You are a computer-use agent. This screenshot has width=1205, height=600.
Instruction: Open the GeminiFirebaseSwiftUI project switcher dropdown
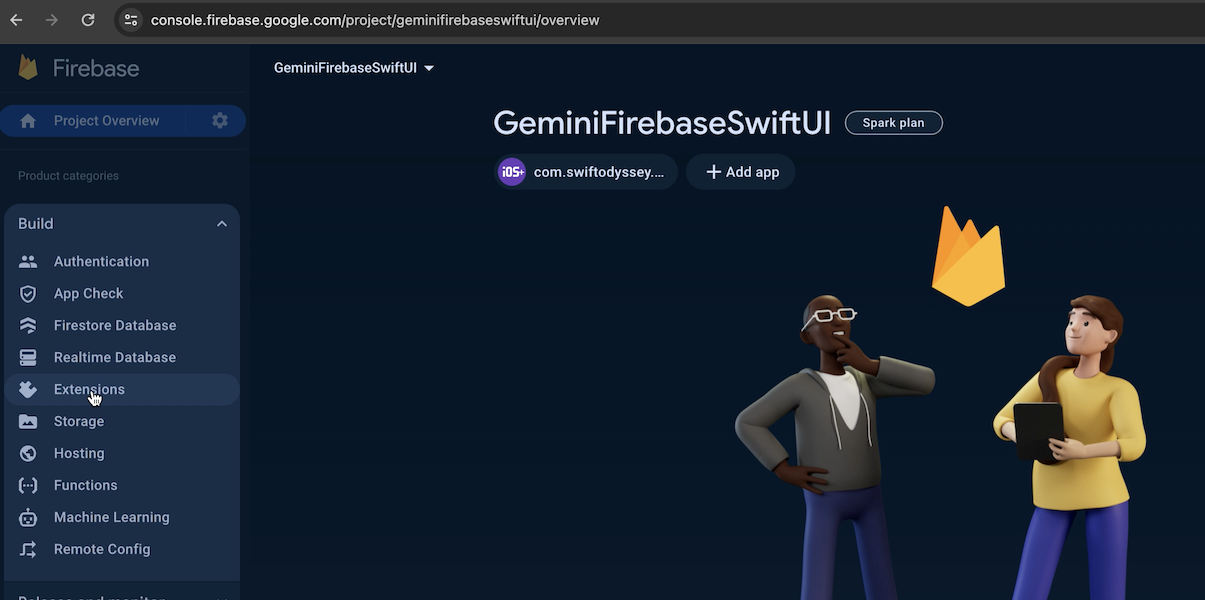coord(354,68)
